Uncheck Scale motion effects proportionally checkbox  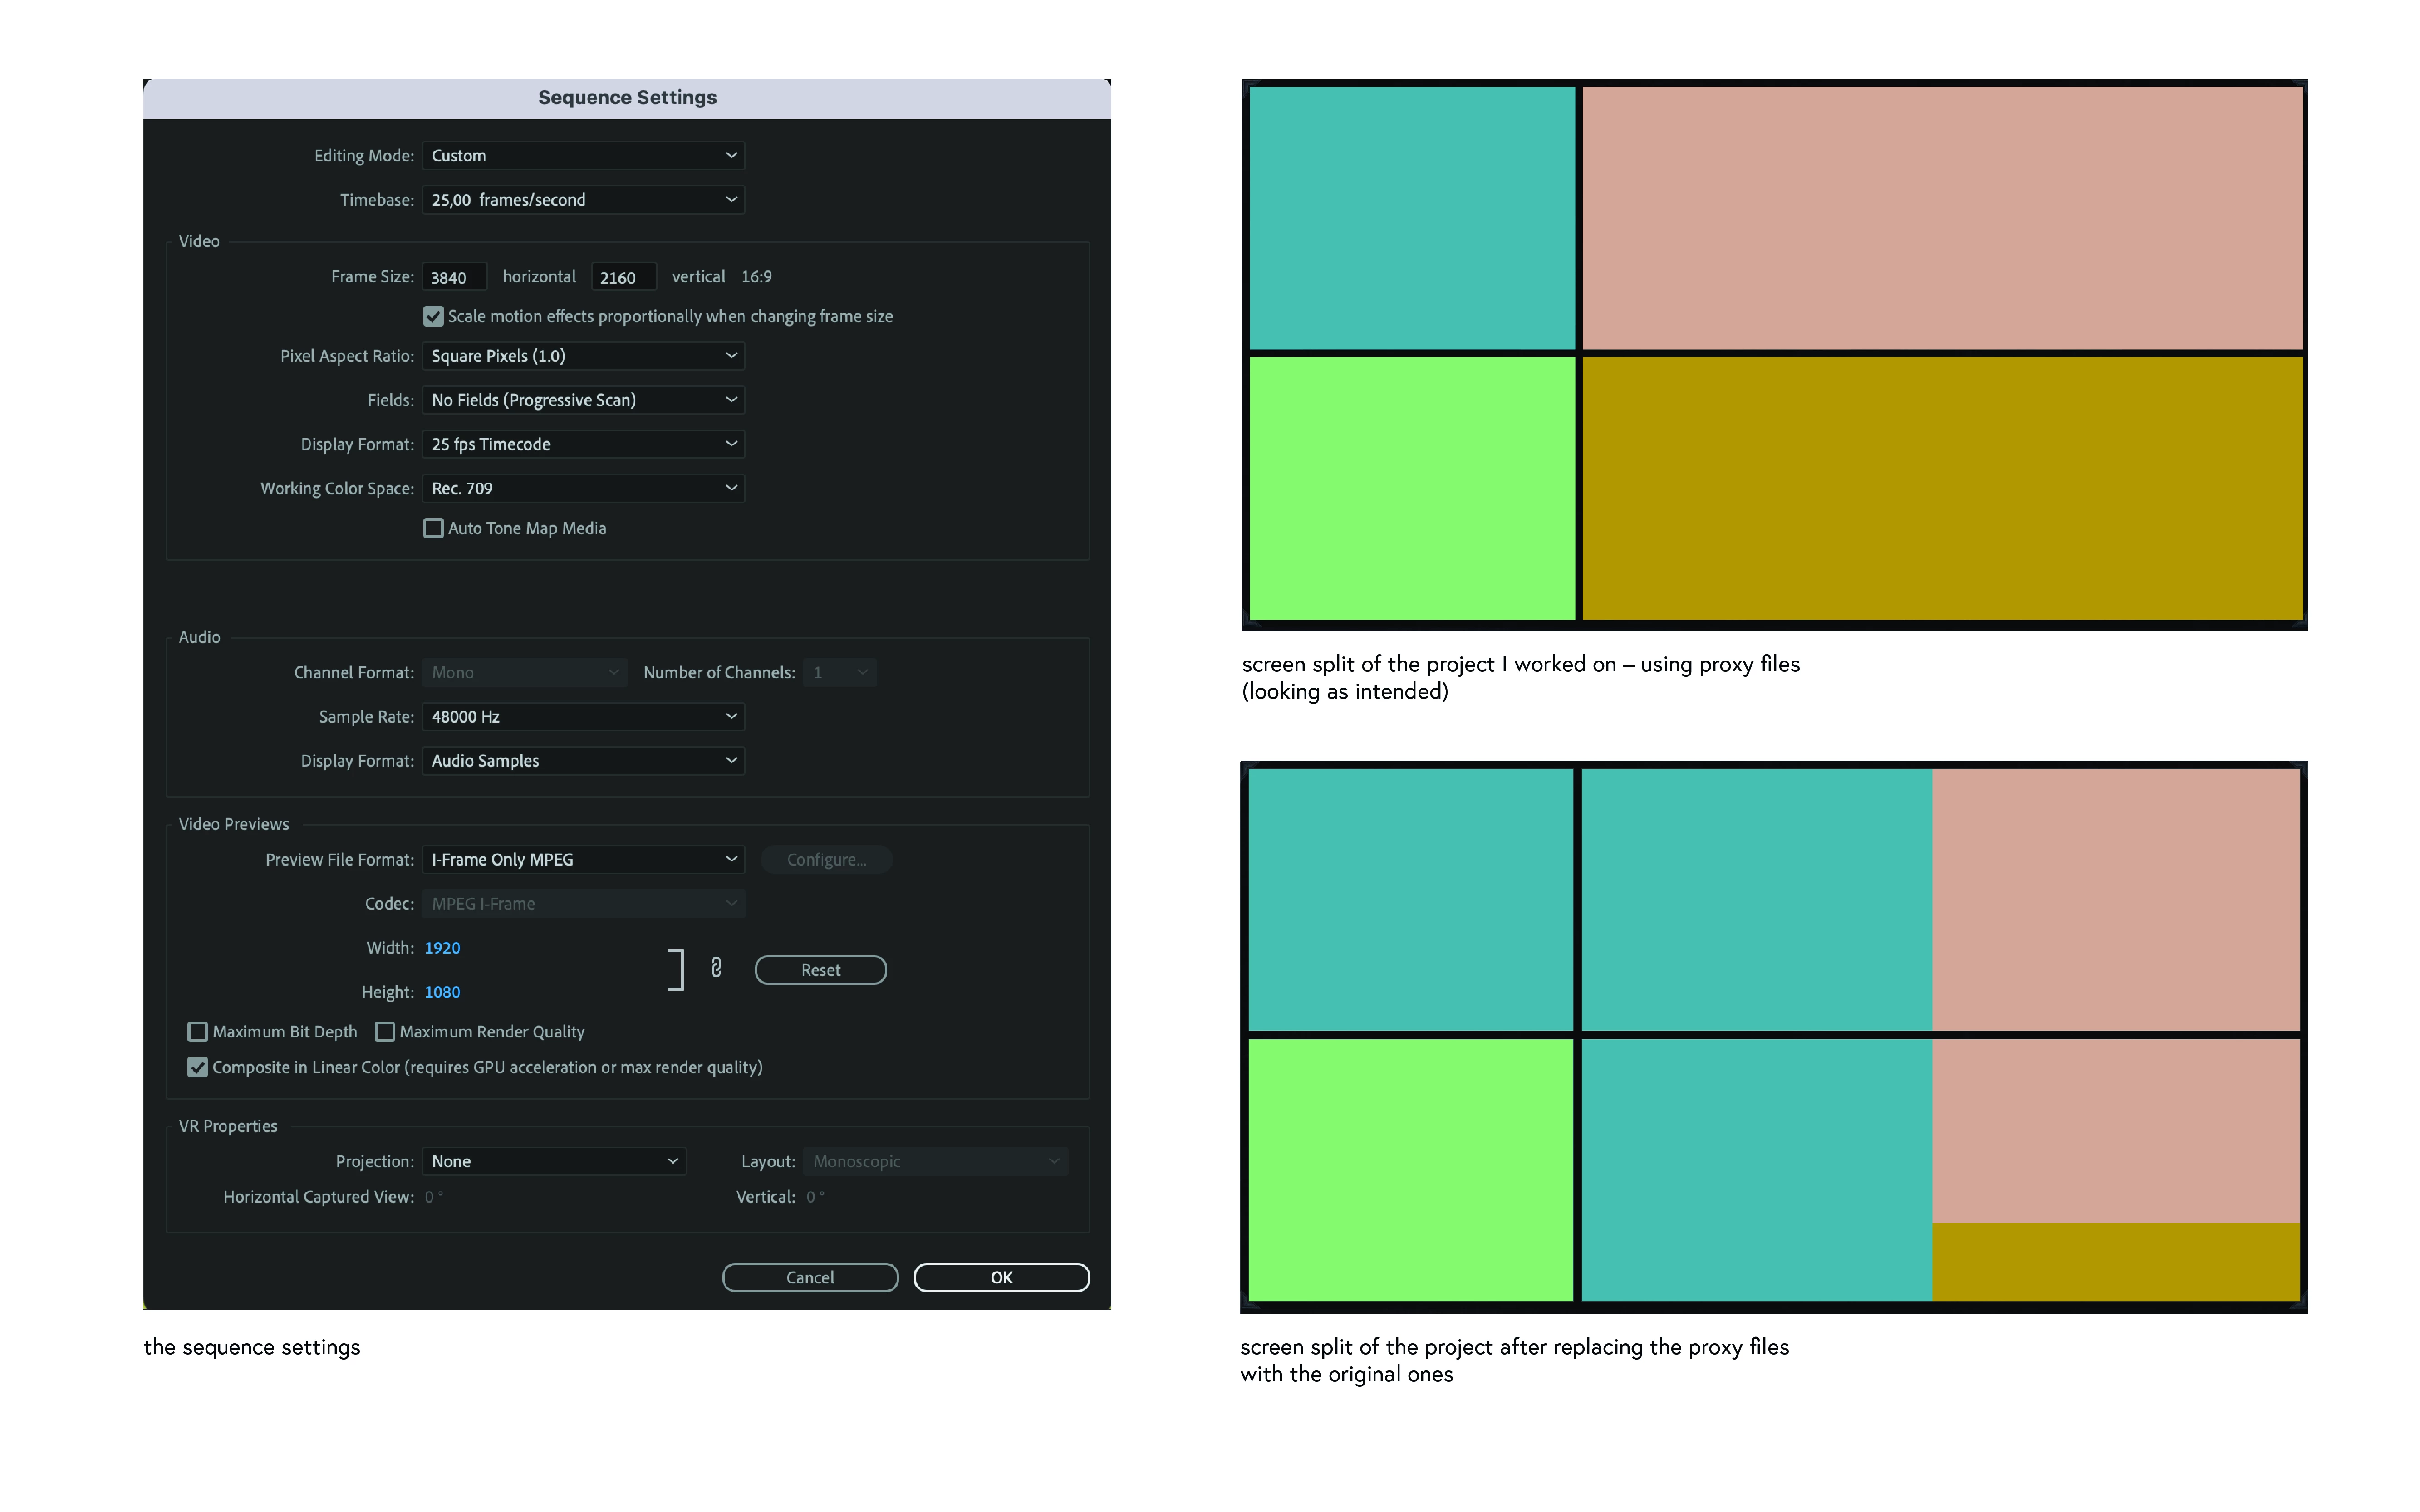(x=433, y=316)
